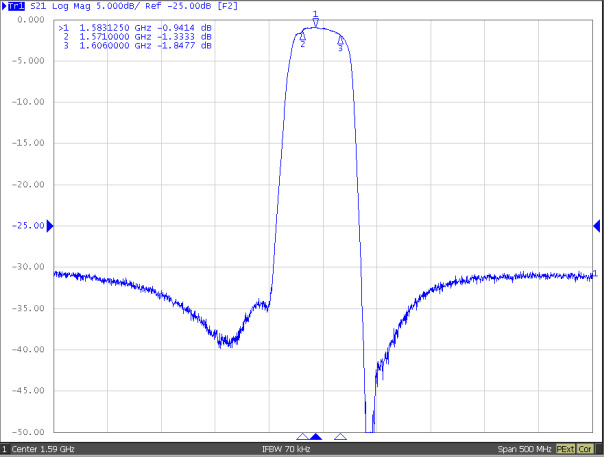
Task: Click leftmost hollow marker triangle on bottom axis
Action: click(x=302, y=437)
